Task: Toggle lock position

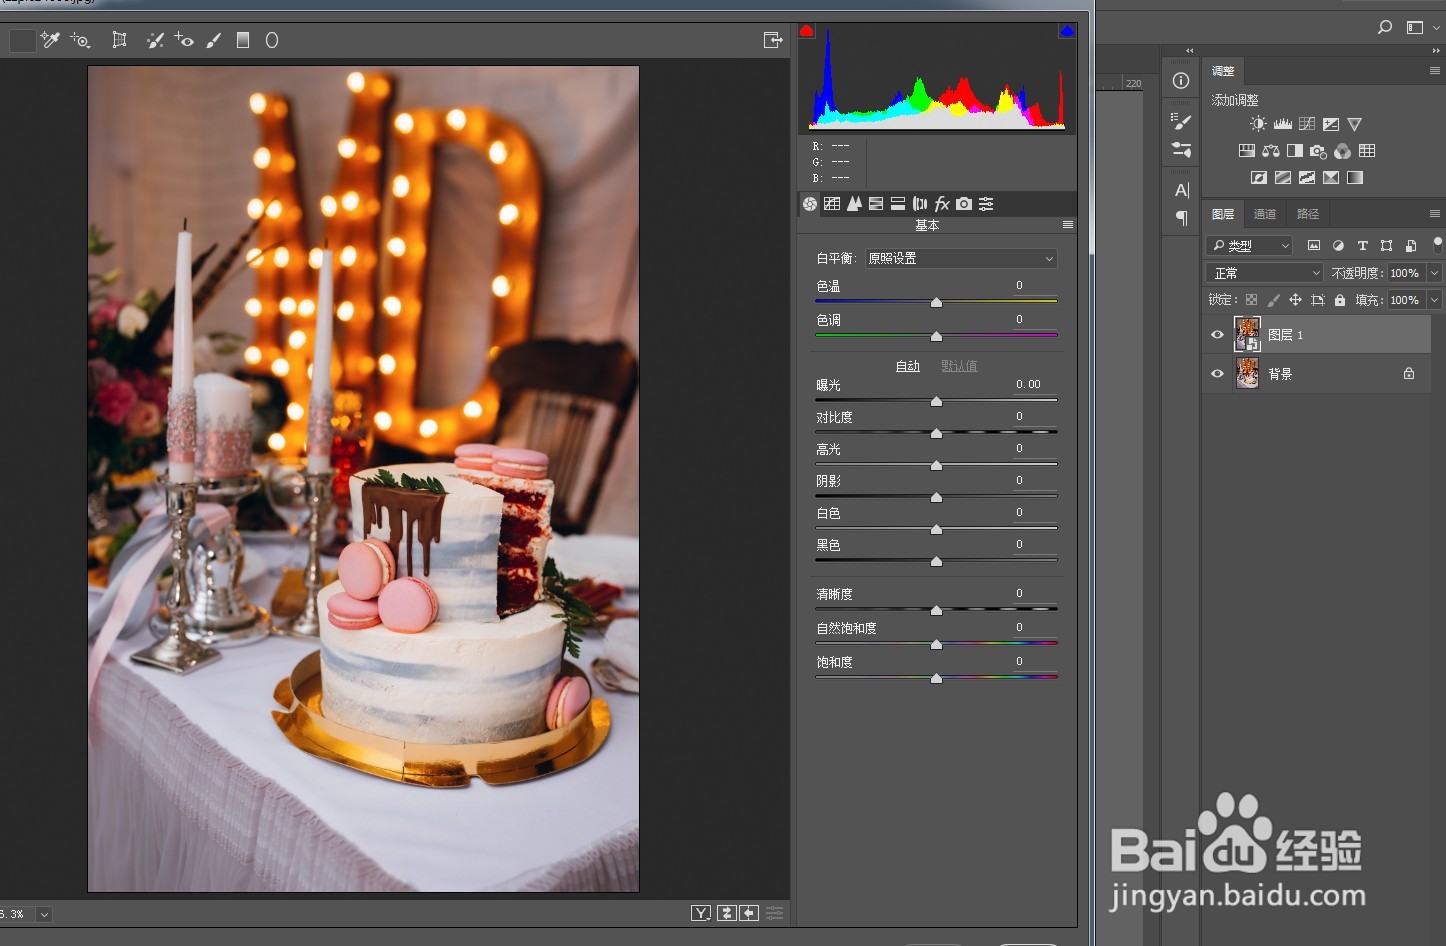Action: point(1295,300)
